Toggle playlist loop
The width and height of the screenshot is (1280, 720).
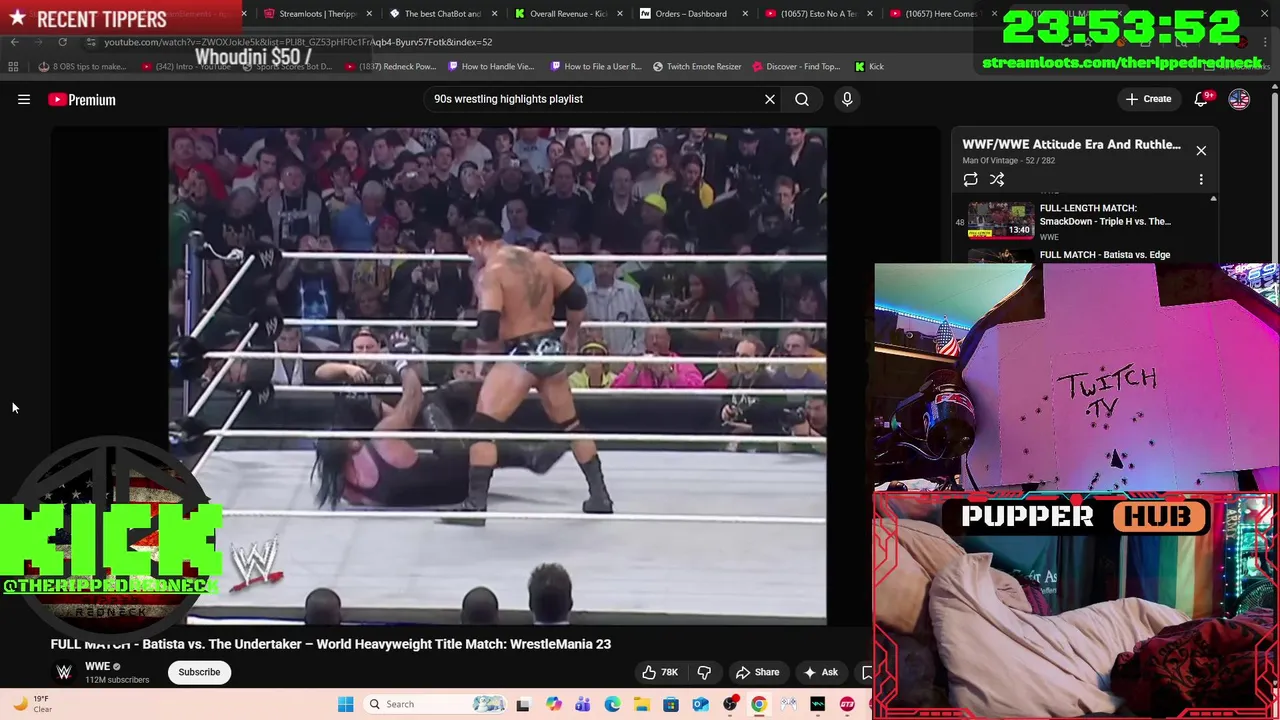tap(970, 179)
